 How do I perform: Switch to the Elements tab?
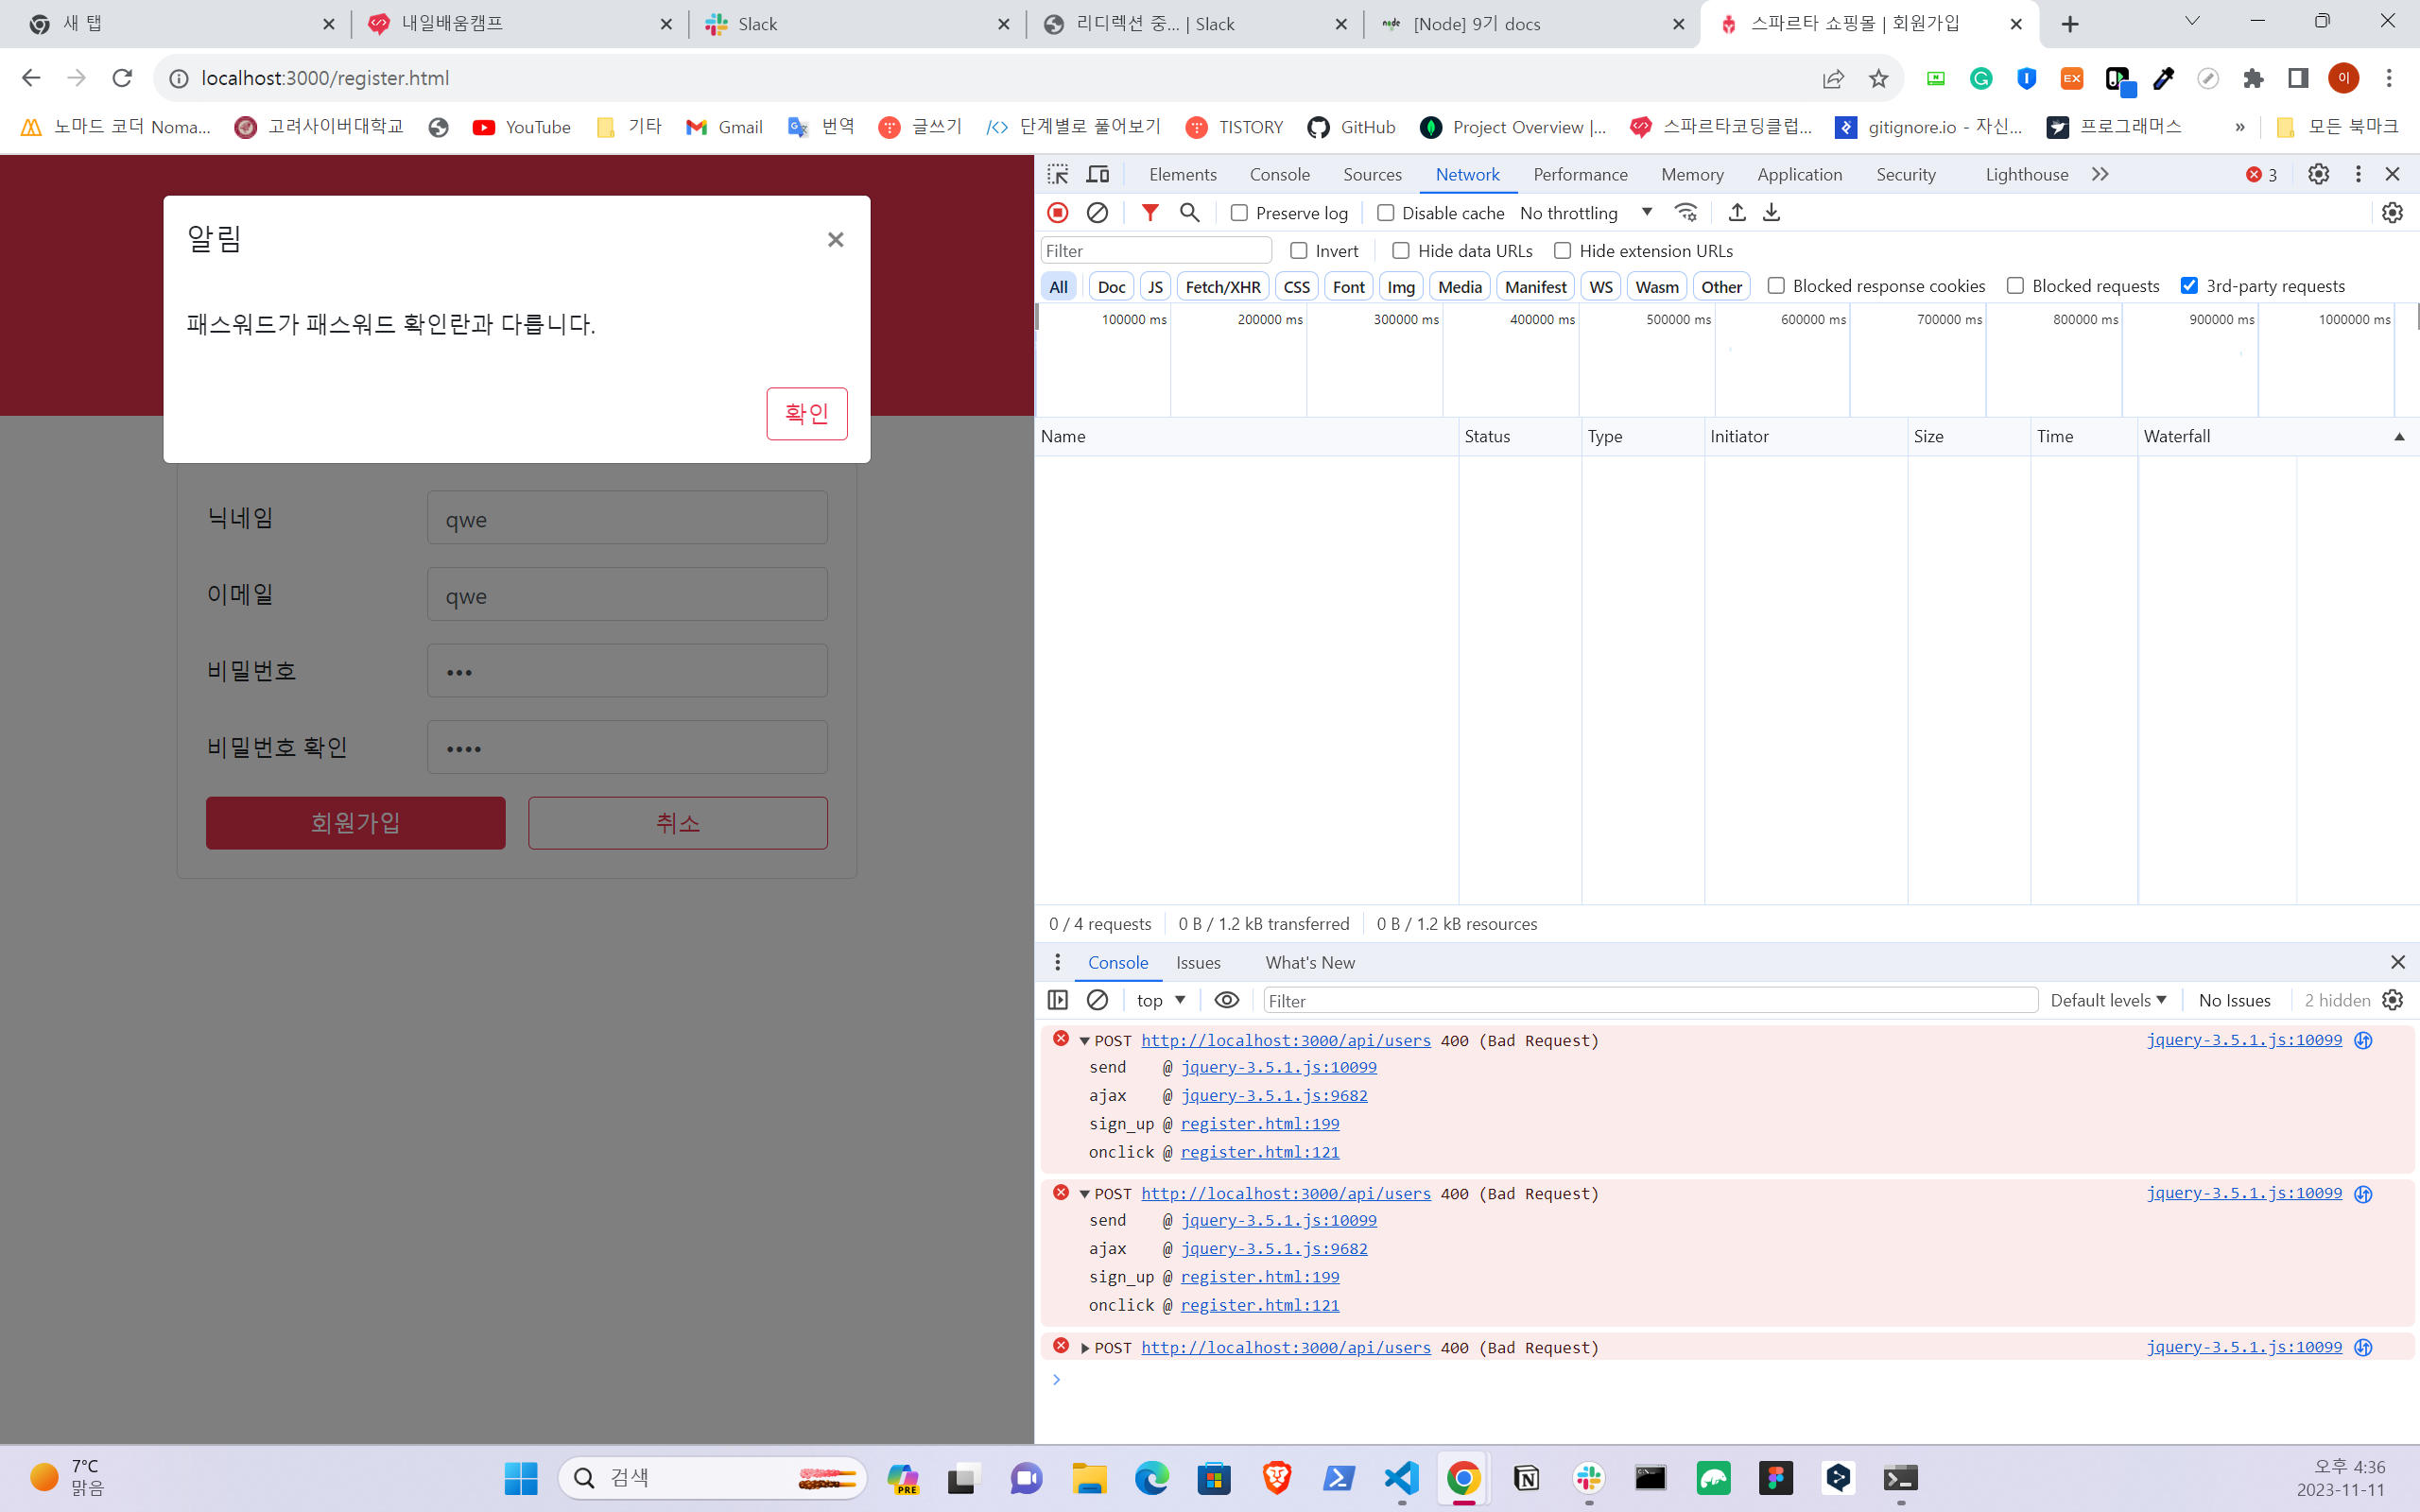pos(1182,174)
